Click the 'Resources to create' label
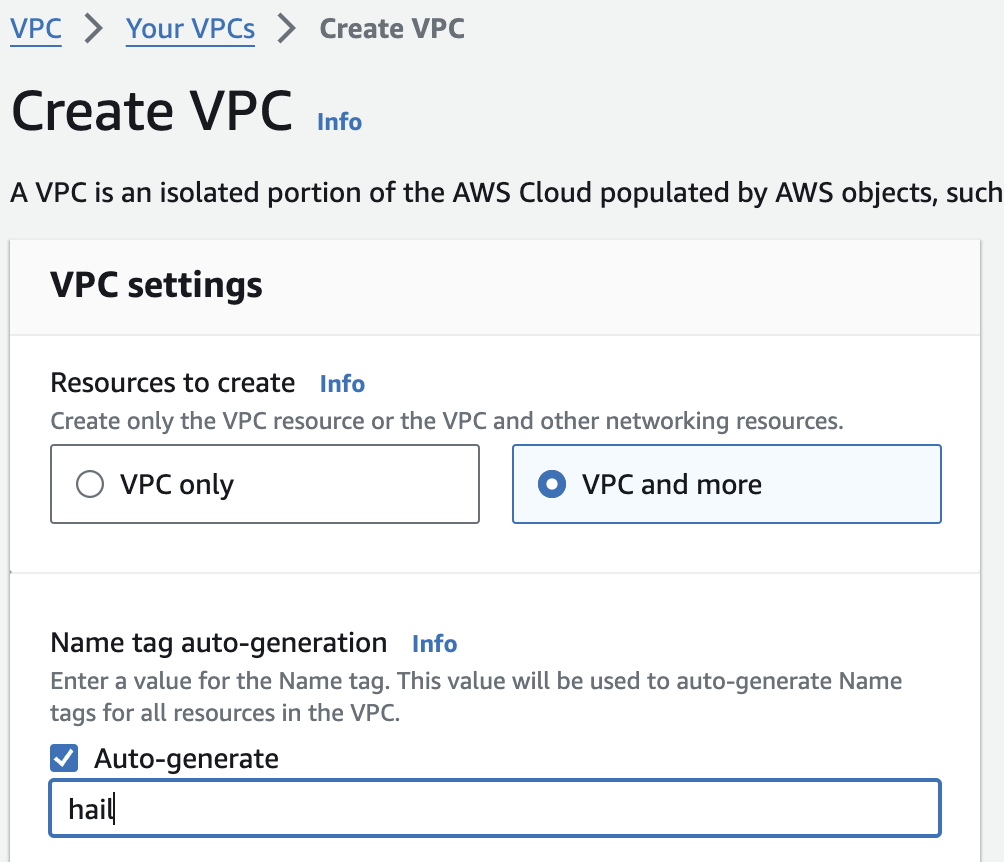 [x=173, y=383]
